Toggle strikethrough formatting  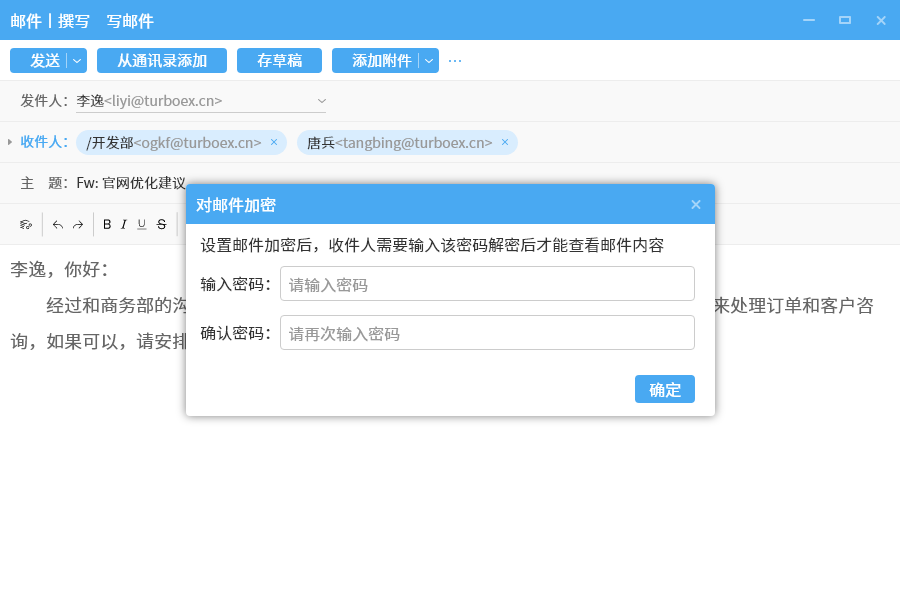(x=161, y=225)
